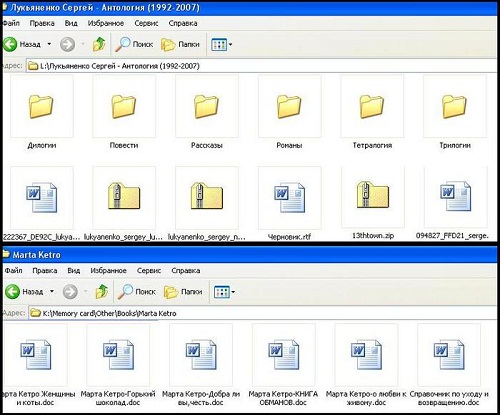
Task: Select Марта Кетро-КНИГА ОБМАНОВ.doc icon
Action: 284,354
